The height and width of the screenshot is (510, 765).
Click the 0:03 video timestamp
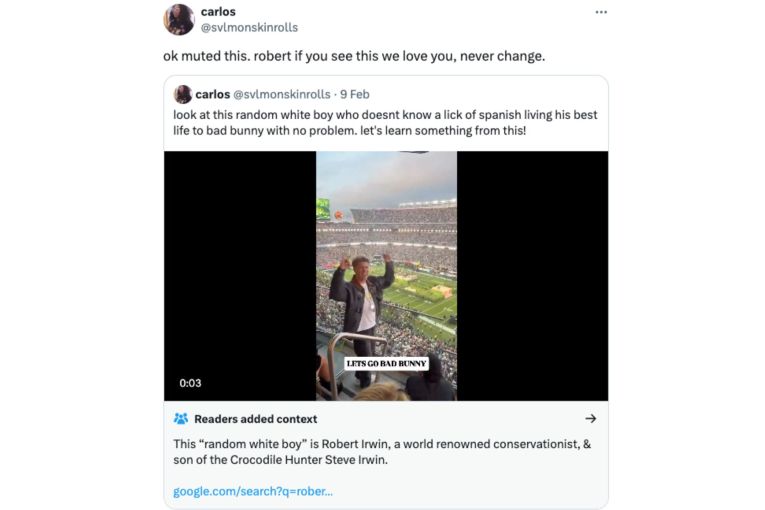coord(190,383)
